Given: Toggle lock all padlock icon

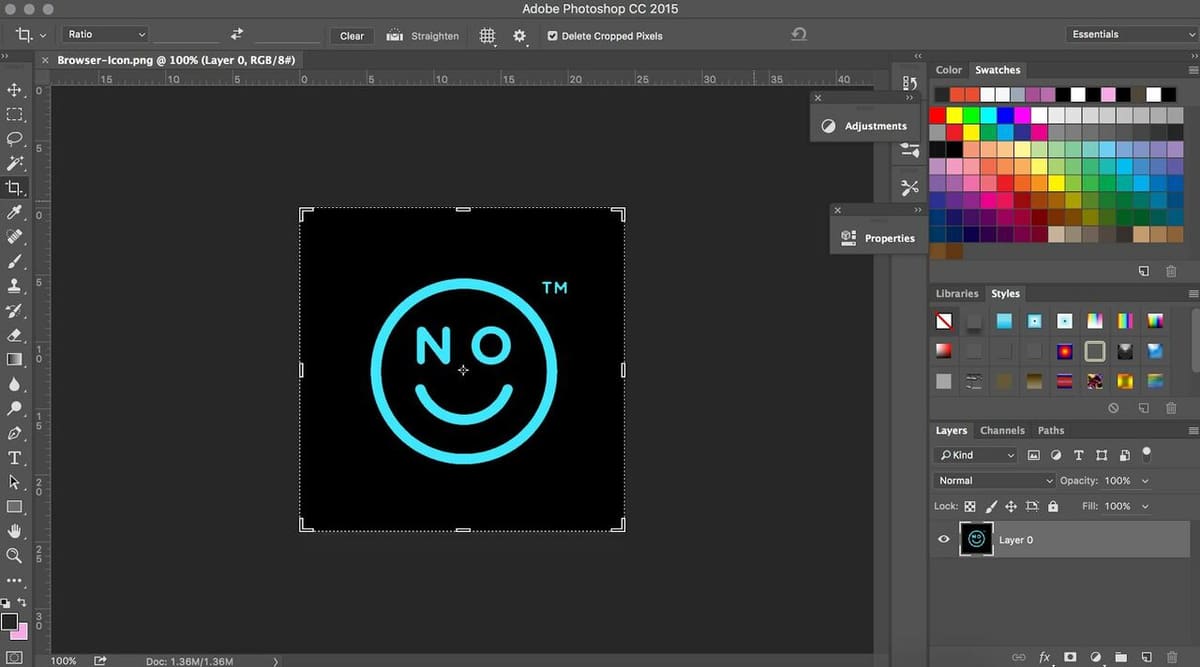Looking at the screenshot, I should pos(1053,507).
